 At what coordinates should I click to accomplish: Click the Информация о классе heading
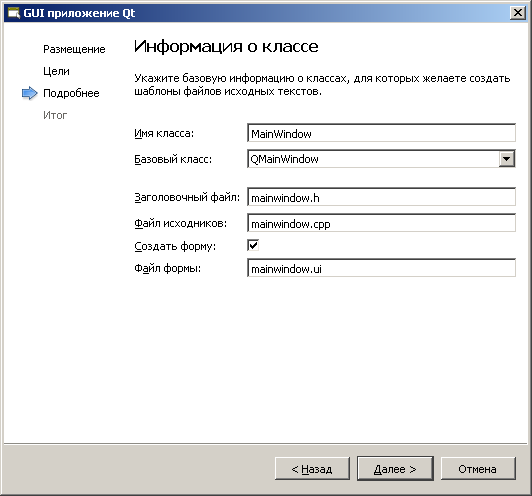(226, 46)
